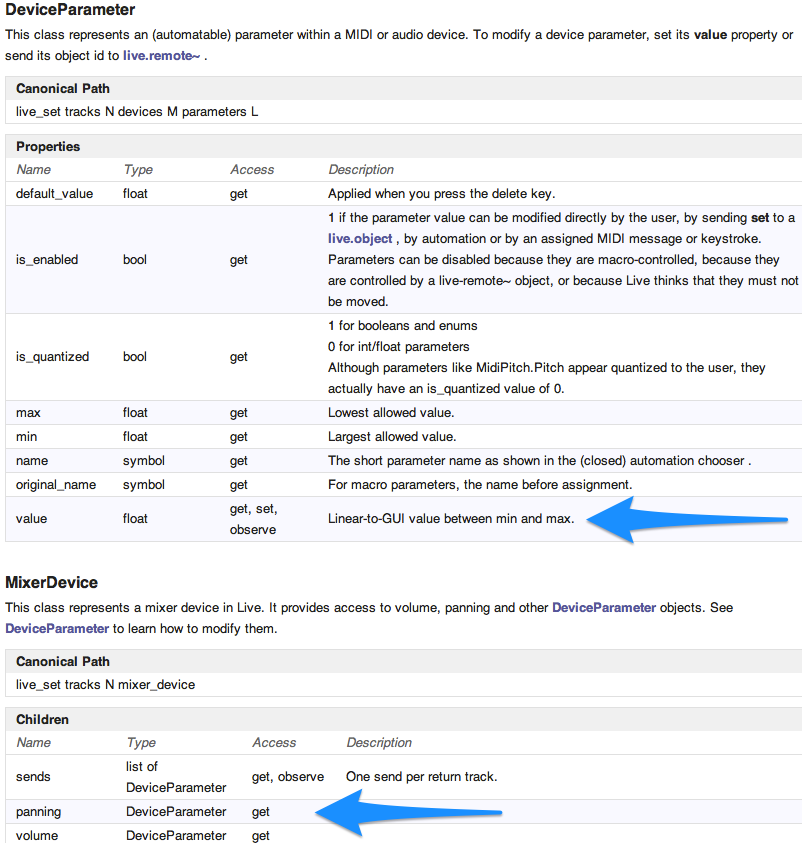
Task: Select the volume child row name
Action: click(x=37, y=835)
